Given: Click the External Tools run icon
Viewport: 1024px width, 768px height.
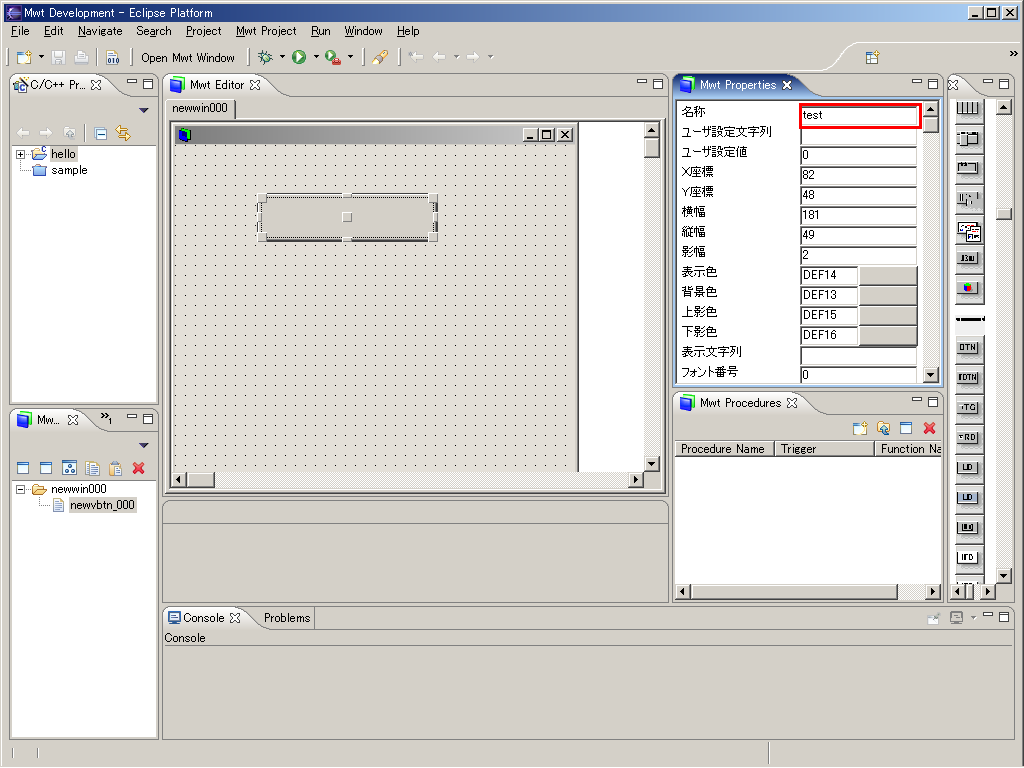Looking at the screenshot, I should point(333,57).
